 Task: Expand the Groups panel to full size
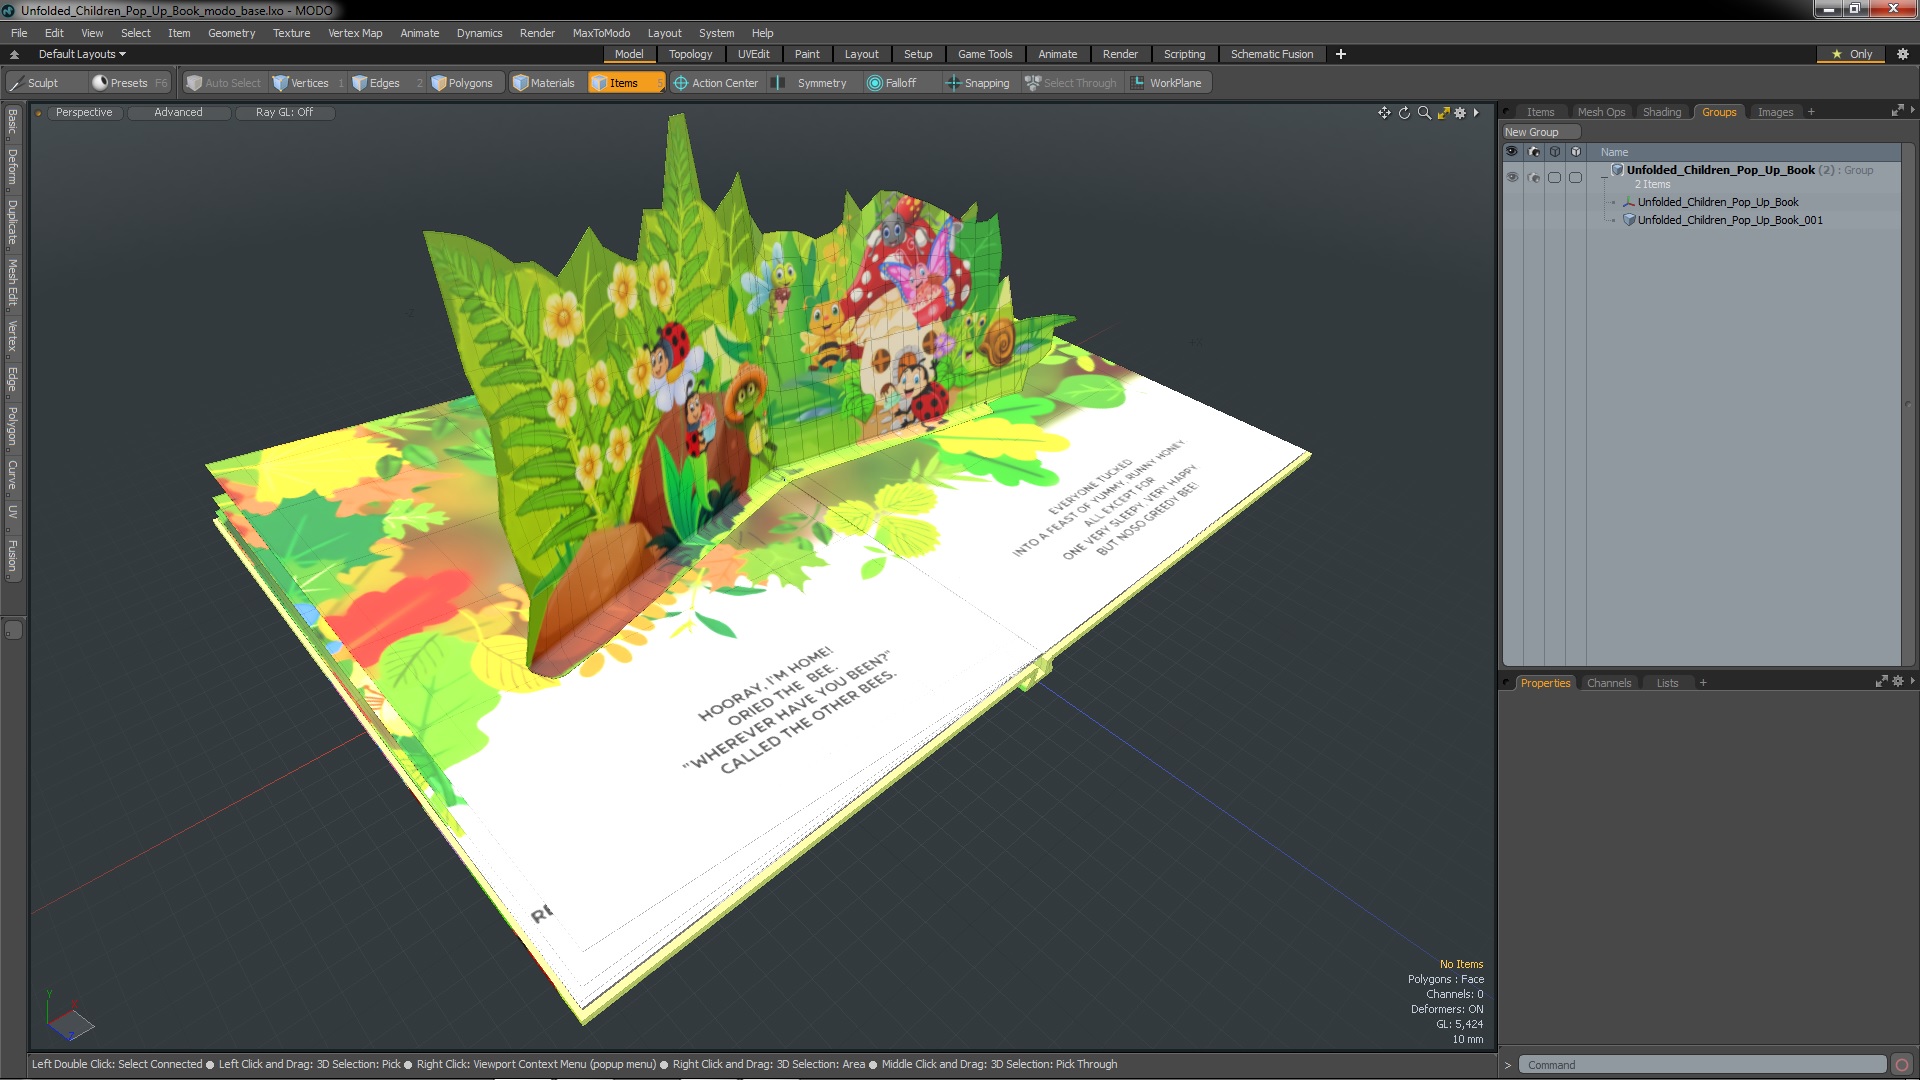point(1897,110)
